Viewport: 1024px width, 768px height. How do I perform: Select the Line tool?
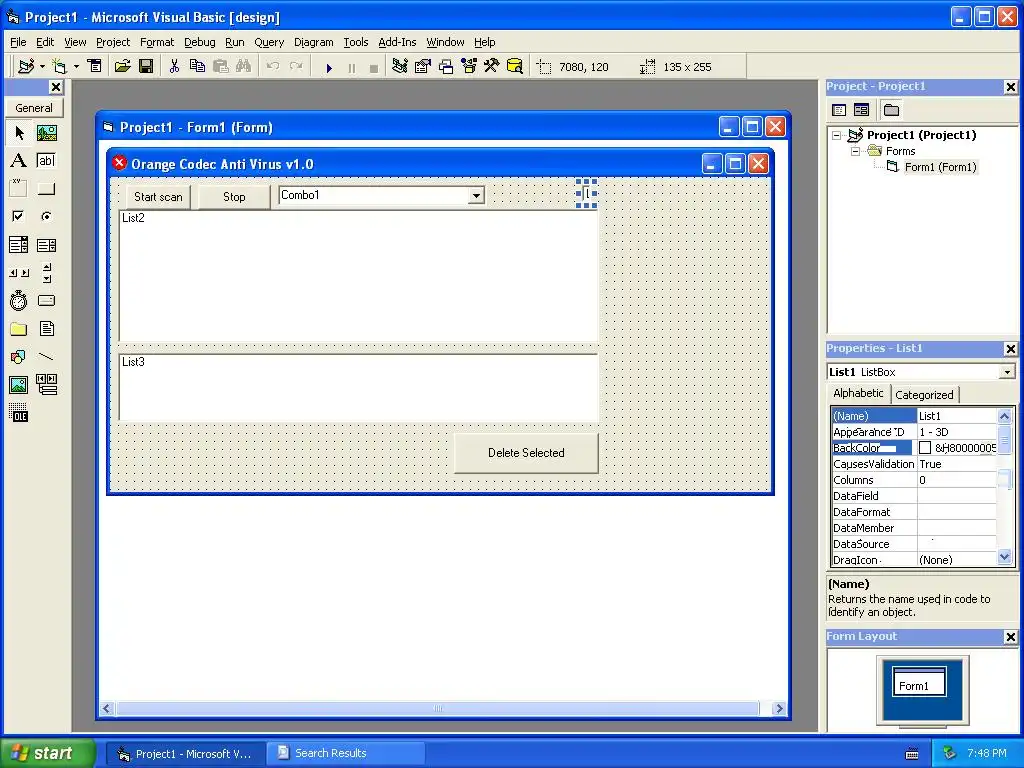pyautogui.click(x=46, y=357)
